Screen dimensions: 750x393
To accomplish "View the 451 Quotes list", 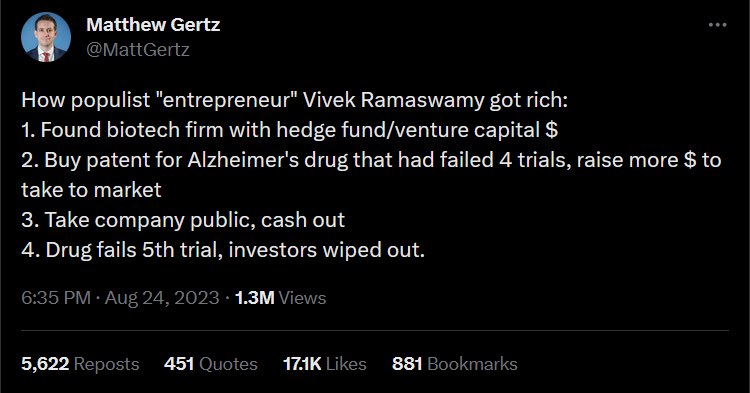I will tap(210, 364).
